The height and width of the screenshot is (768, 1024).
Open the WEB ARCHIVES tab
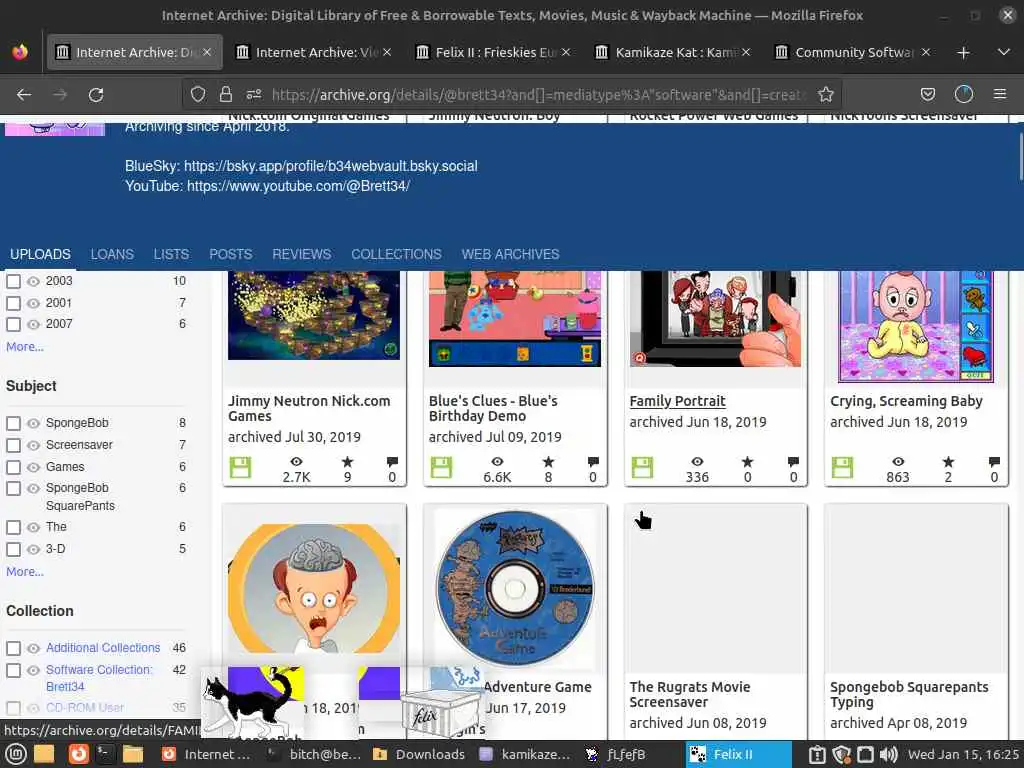(510, 254)
